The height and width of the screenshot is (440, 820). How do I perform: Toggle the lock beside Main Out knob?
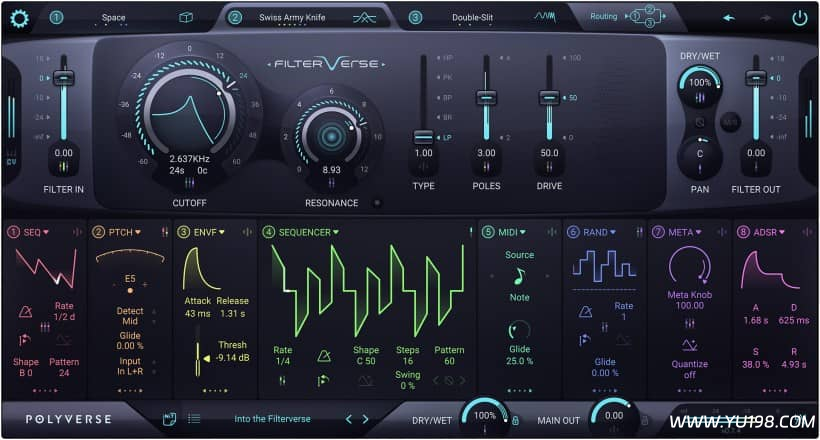645,420
